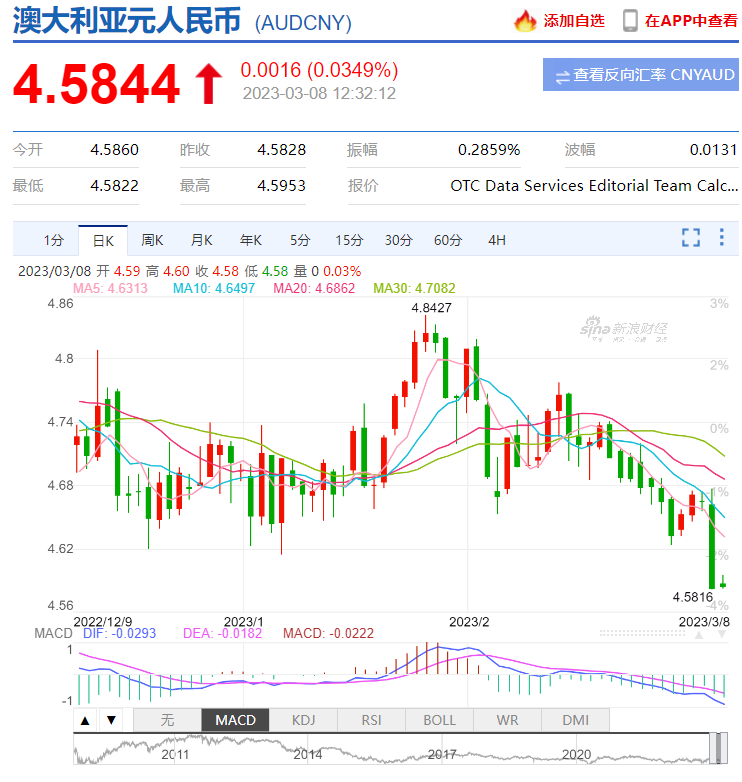Screen dimensions: 742x782
Task: Click the 波幅 value 0.0131
Action: (x=713, y=150)
